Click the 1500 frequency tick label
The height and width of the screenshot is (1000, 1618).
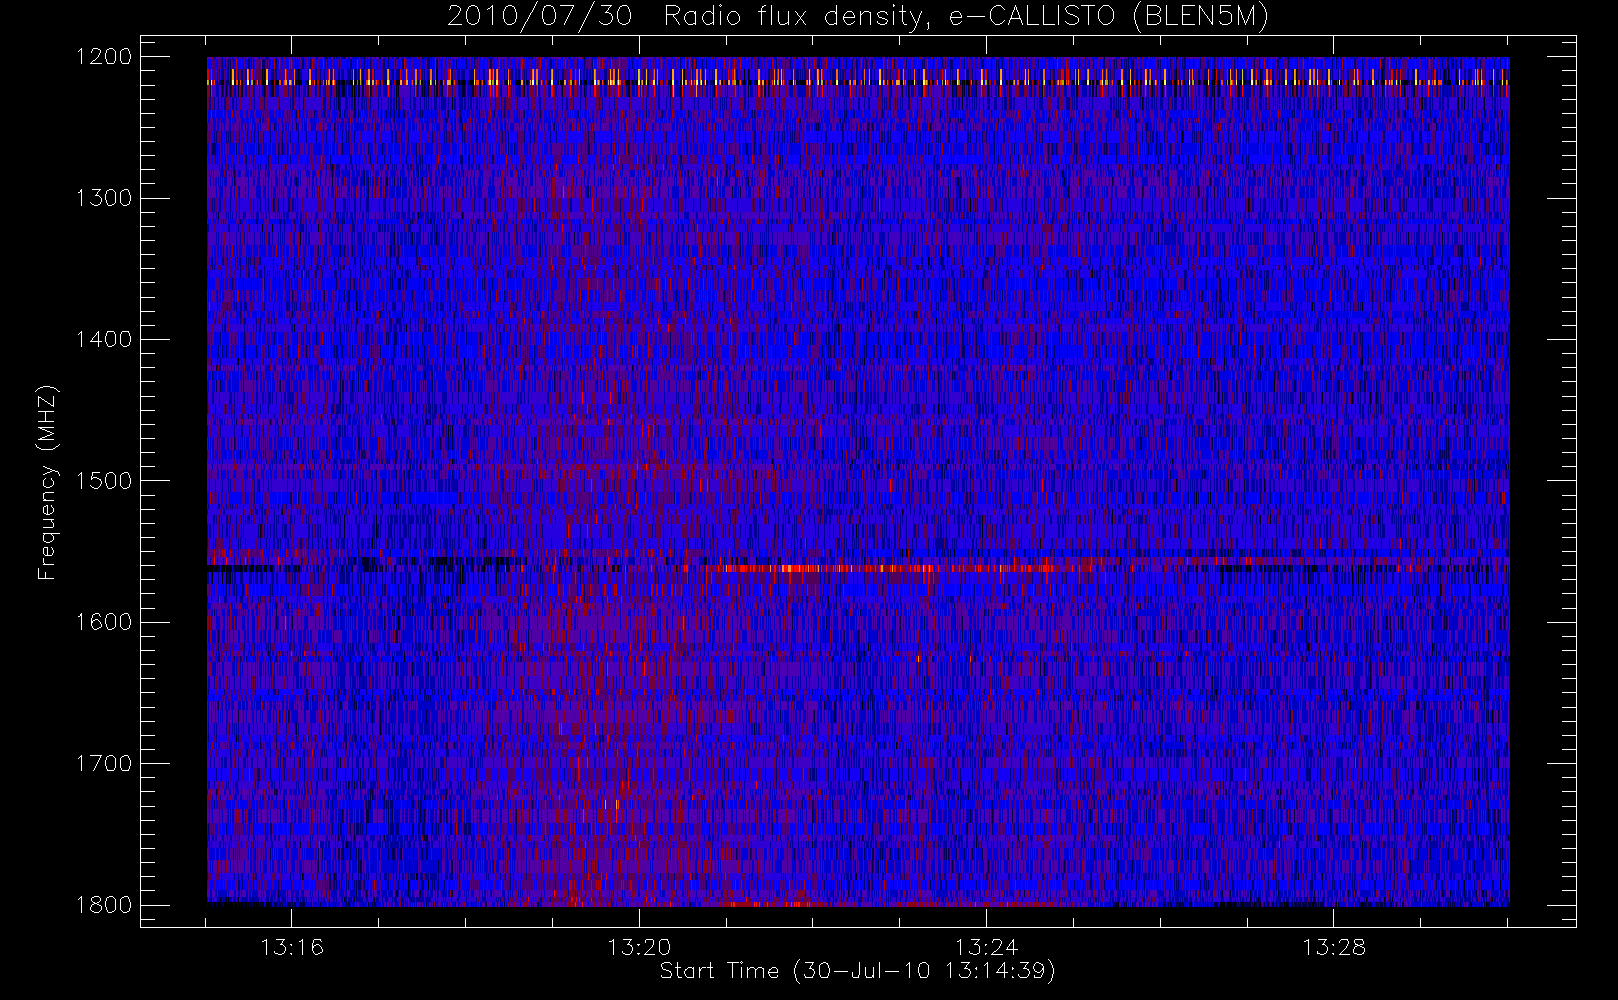104,481
